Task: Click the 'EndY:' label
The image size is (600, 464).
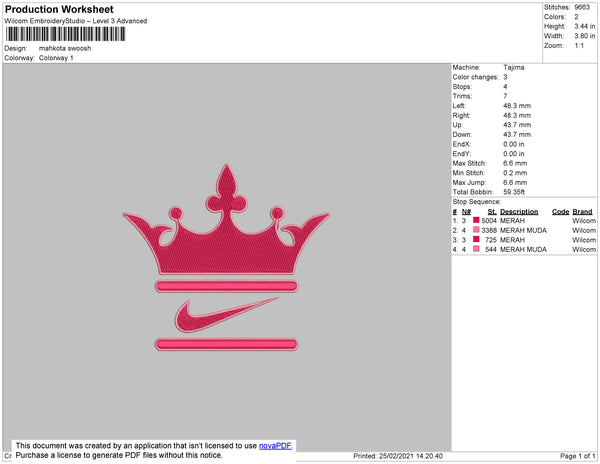Action: [462, 154]
